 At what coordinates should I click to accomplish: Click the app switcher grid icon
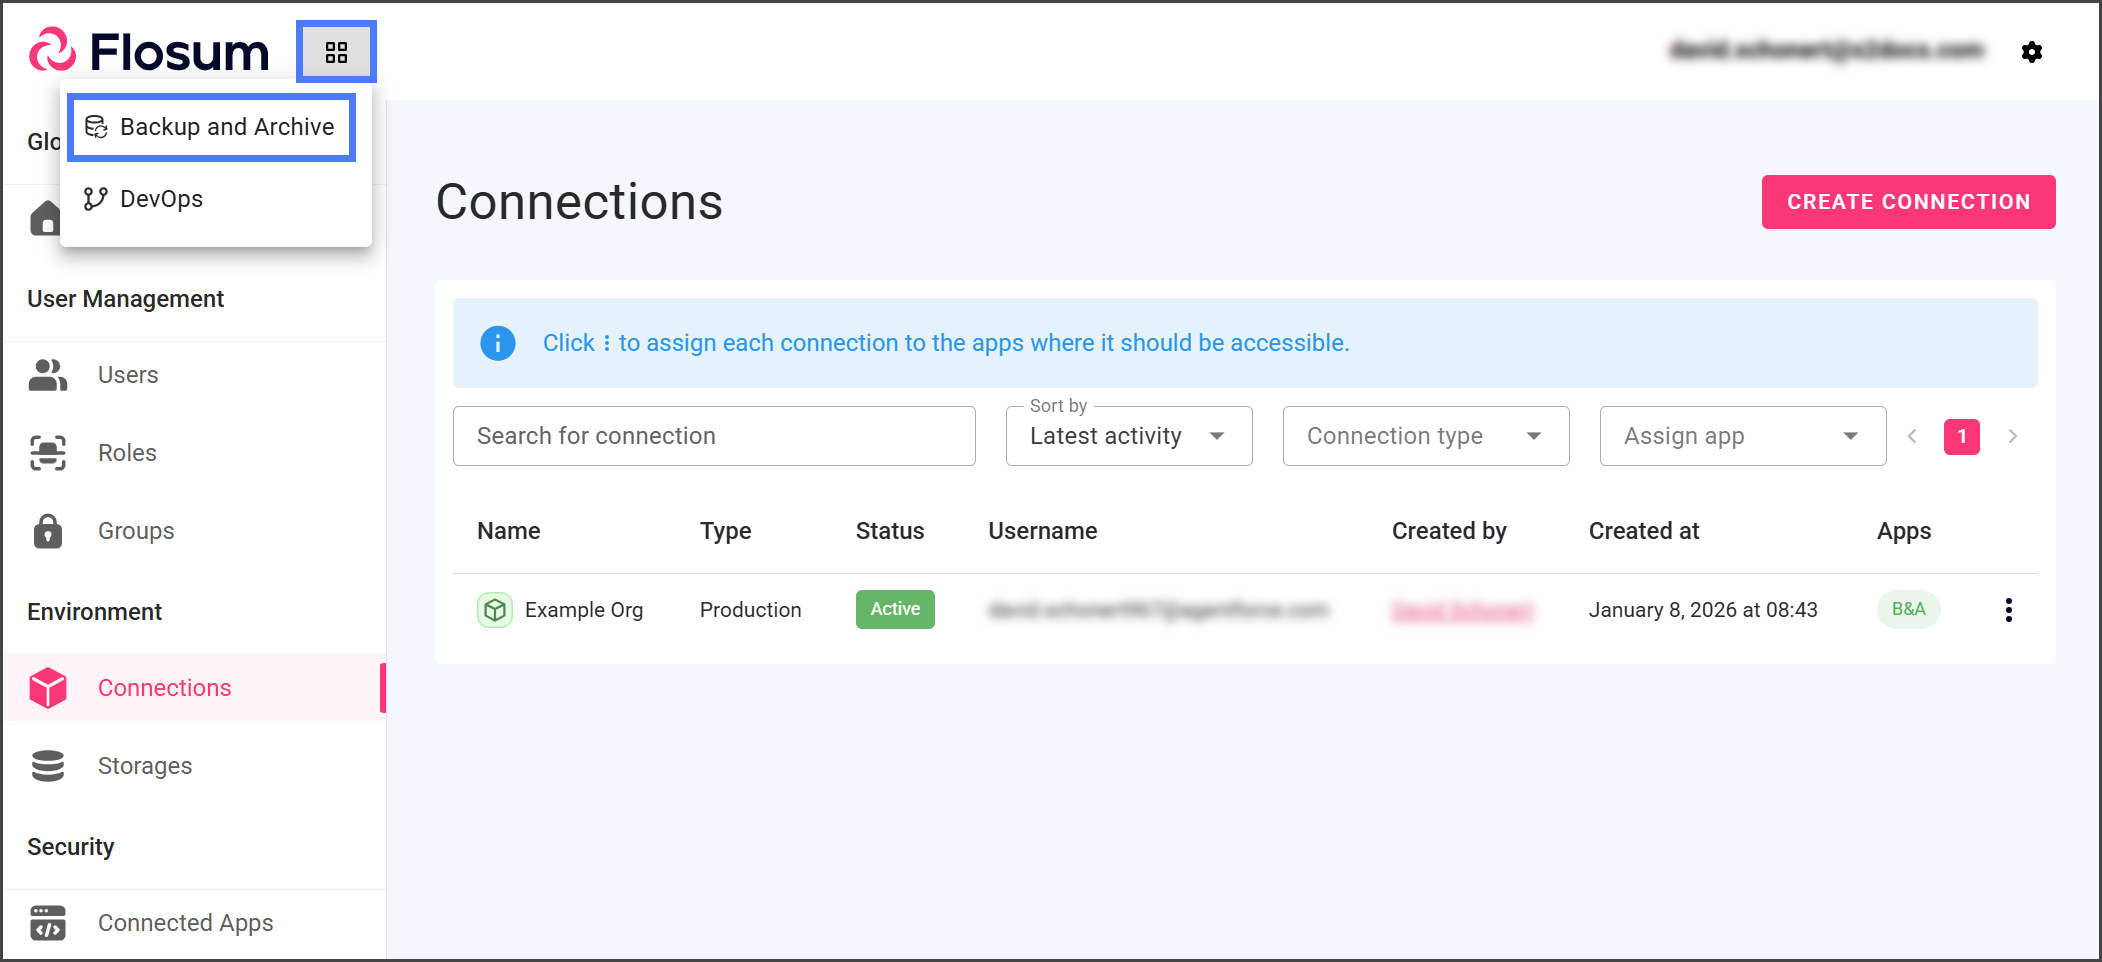336,52
